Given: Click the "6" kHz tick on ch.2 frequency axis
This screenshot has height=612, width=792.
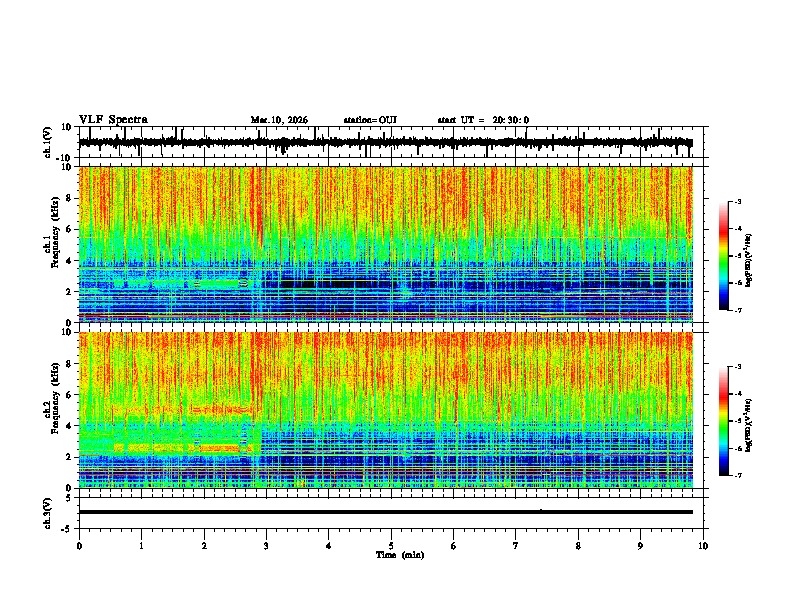Looking at the screenshot, I should (69, 395).
